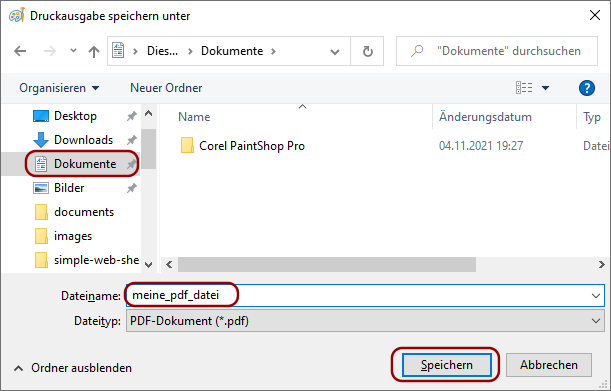Click the view layout icon

(524, 88)
